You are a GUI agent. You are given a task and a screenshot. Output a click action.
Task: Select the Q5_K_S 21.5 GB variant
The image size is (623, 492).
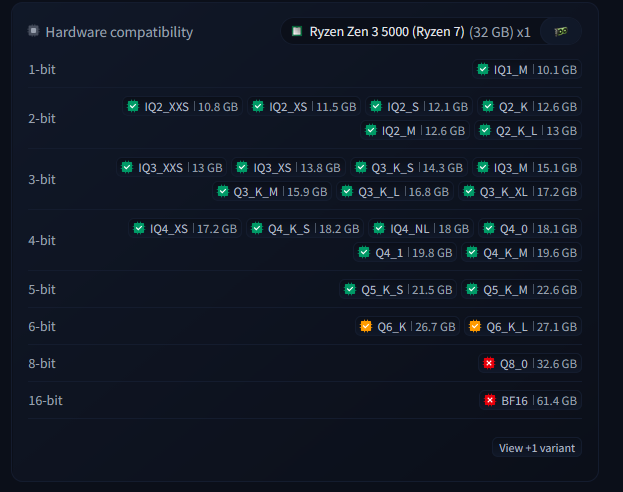[398, 289]
